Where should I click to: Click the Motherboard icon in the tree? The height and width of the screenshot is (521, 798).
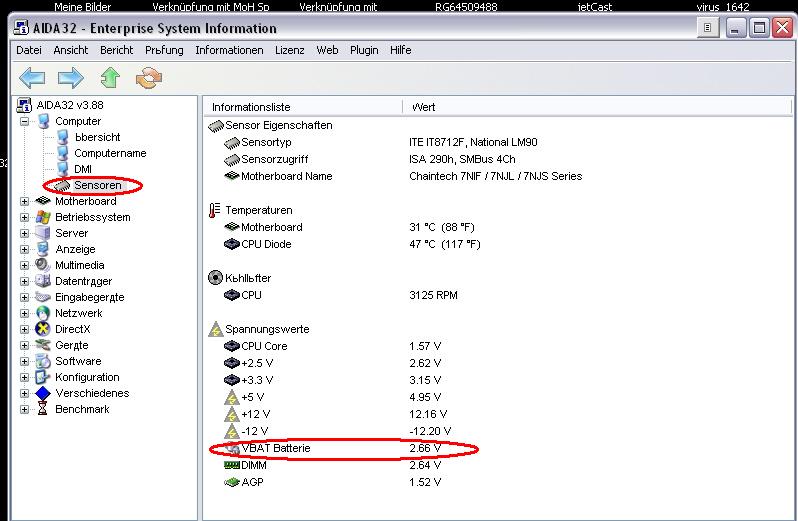pos(43,201)
